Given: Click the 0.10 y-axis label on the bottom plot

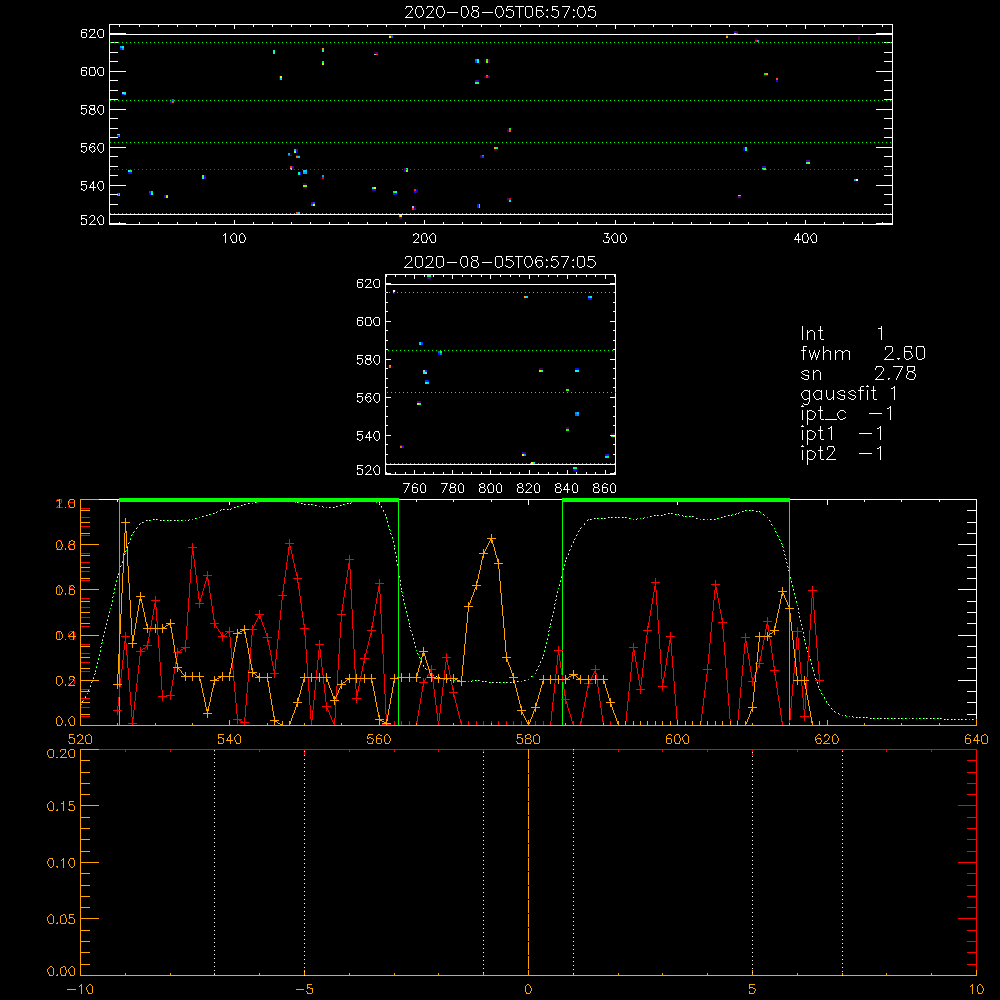Looking at the screenshot, I should click(x=61, y=863).
